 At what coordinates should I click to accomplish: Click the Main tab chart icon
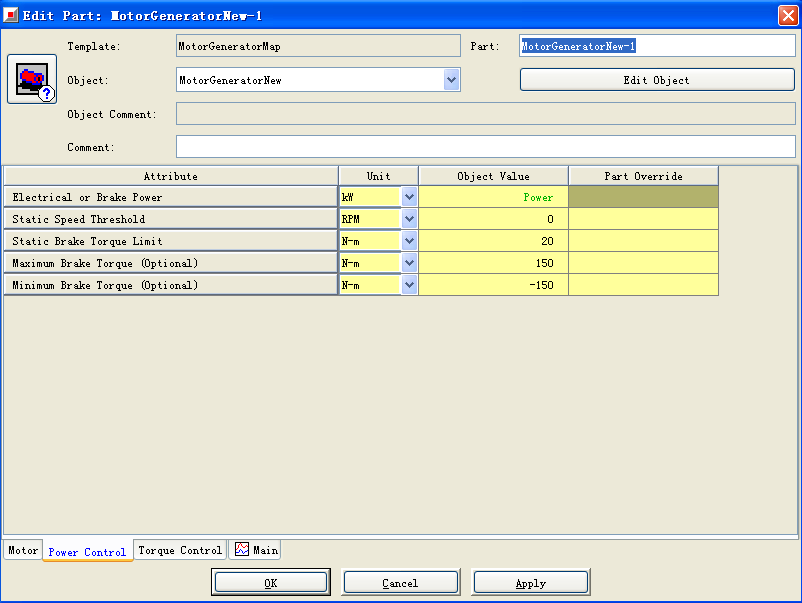click(x=242, y=549)
